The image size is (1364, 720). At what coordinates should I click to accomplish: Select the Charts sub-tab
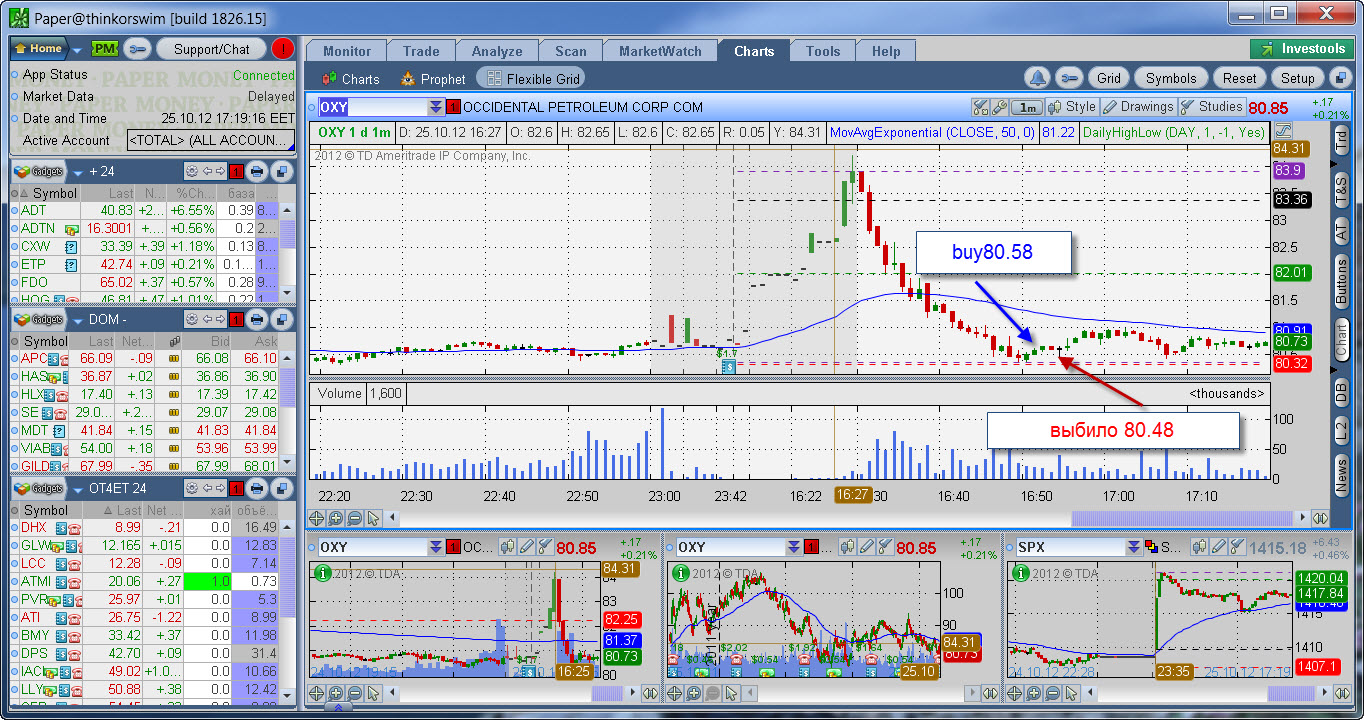[x=351, y=79]
